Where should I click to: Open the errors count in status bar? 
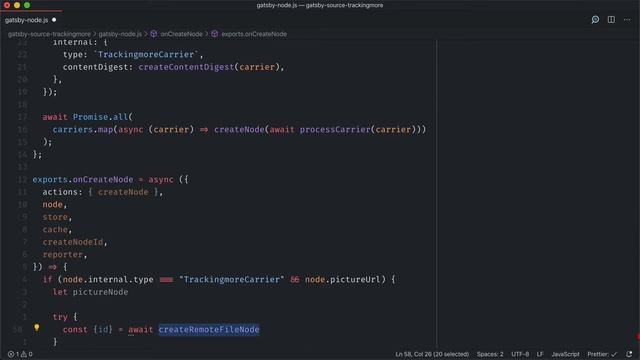pyautogui.click(x=13, y=354)
